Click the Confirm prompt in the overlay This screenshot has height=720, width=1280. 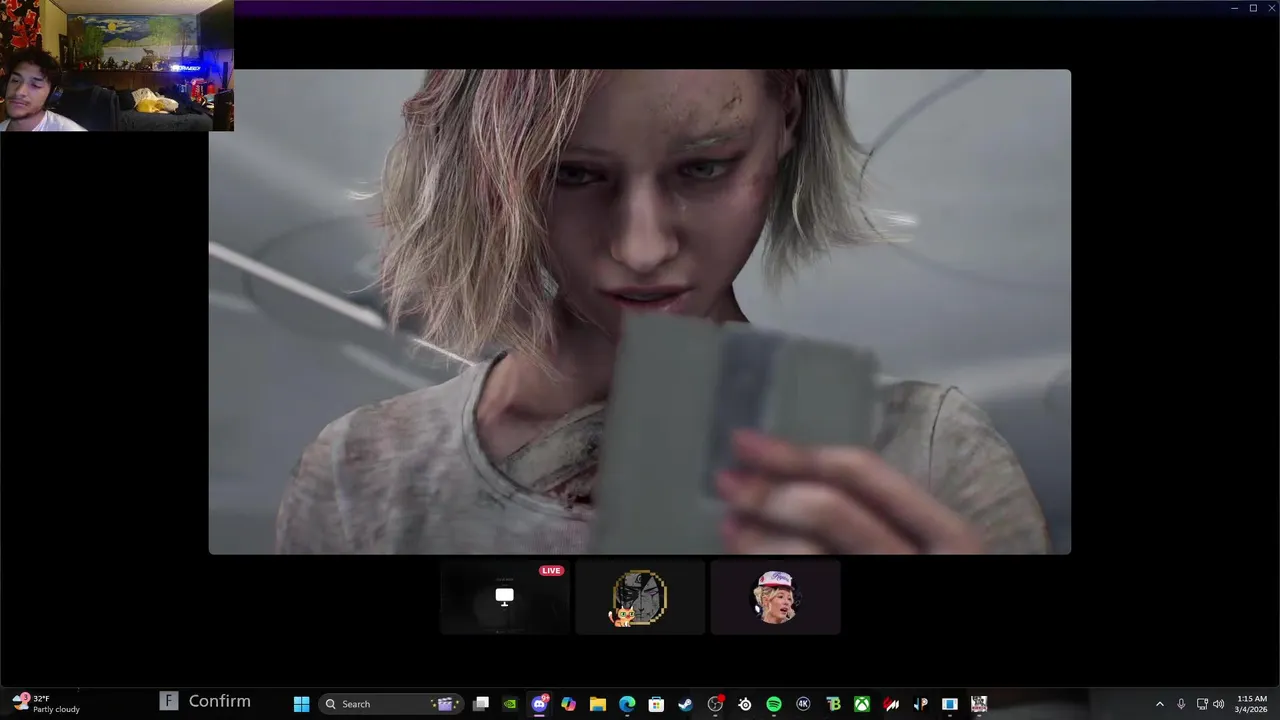pyautogui.click(x=206, y=701)
